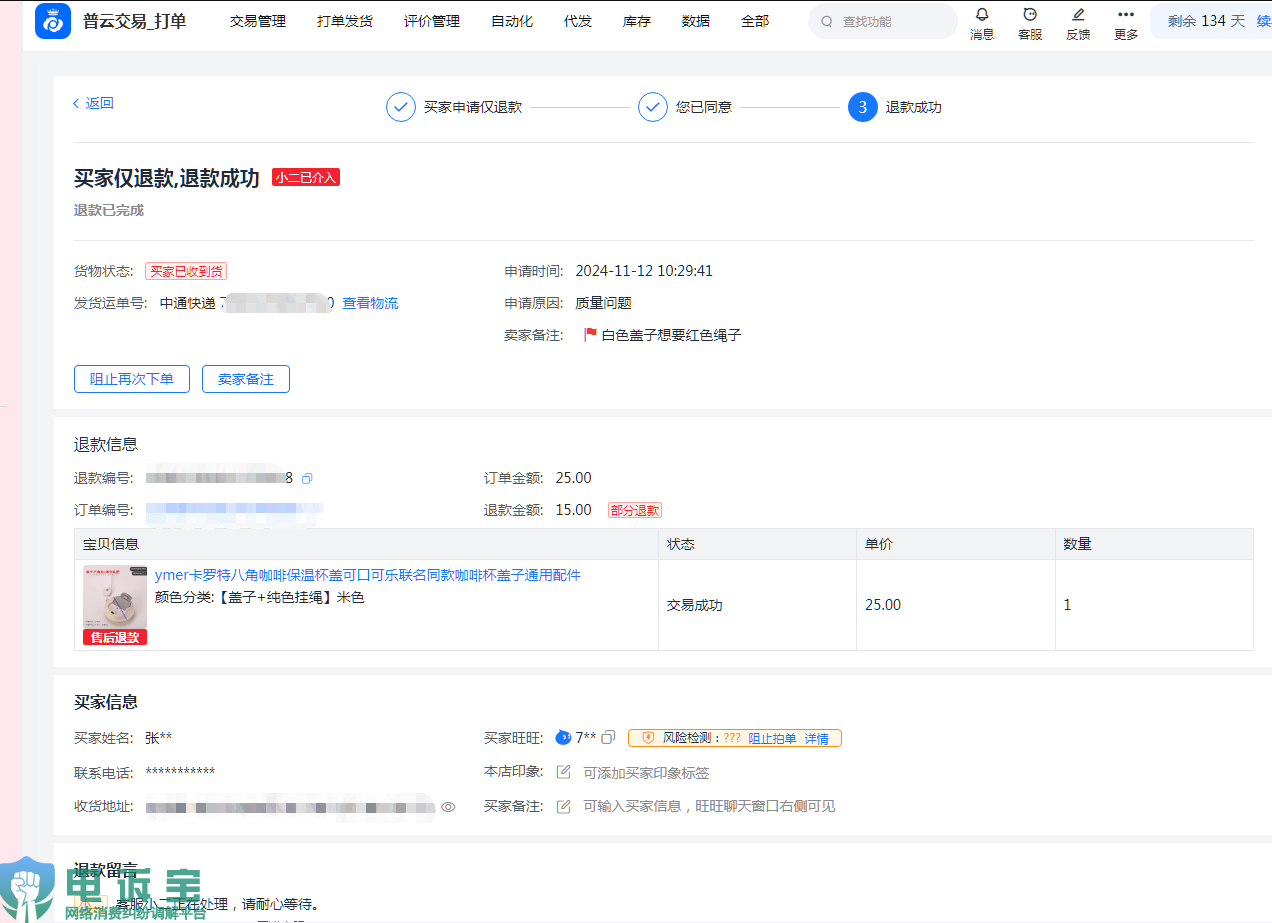This screenshot has height=923, width=1272.
Task: Click the edit icon beside 本店印象
Action: coord(564,772)
